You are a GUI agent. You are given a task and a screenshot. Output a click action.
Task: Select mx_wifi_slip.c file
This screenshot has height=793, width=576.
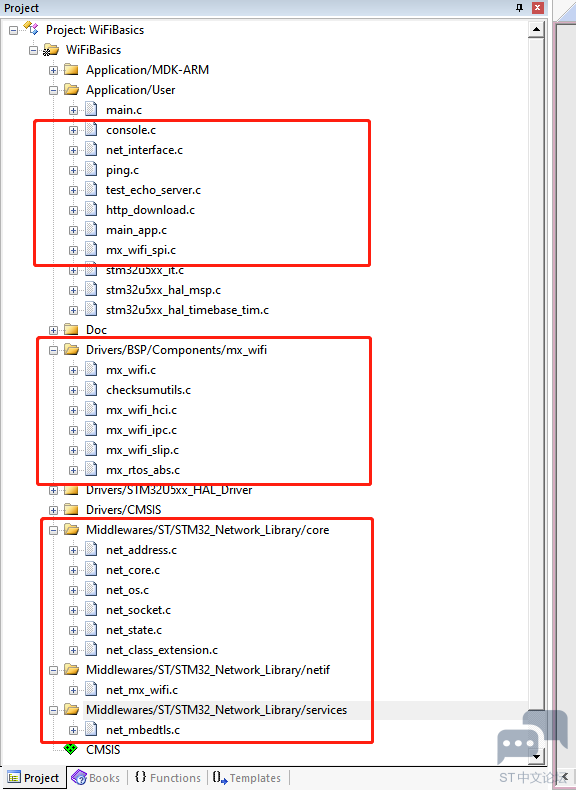click(x=142, y=450)
